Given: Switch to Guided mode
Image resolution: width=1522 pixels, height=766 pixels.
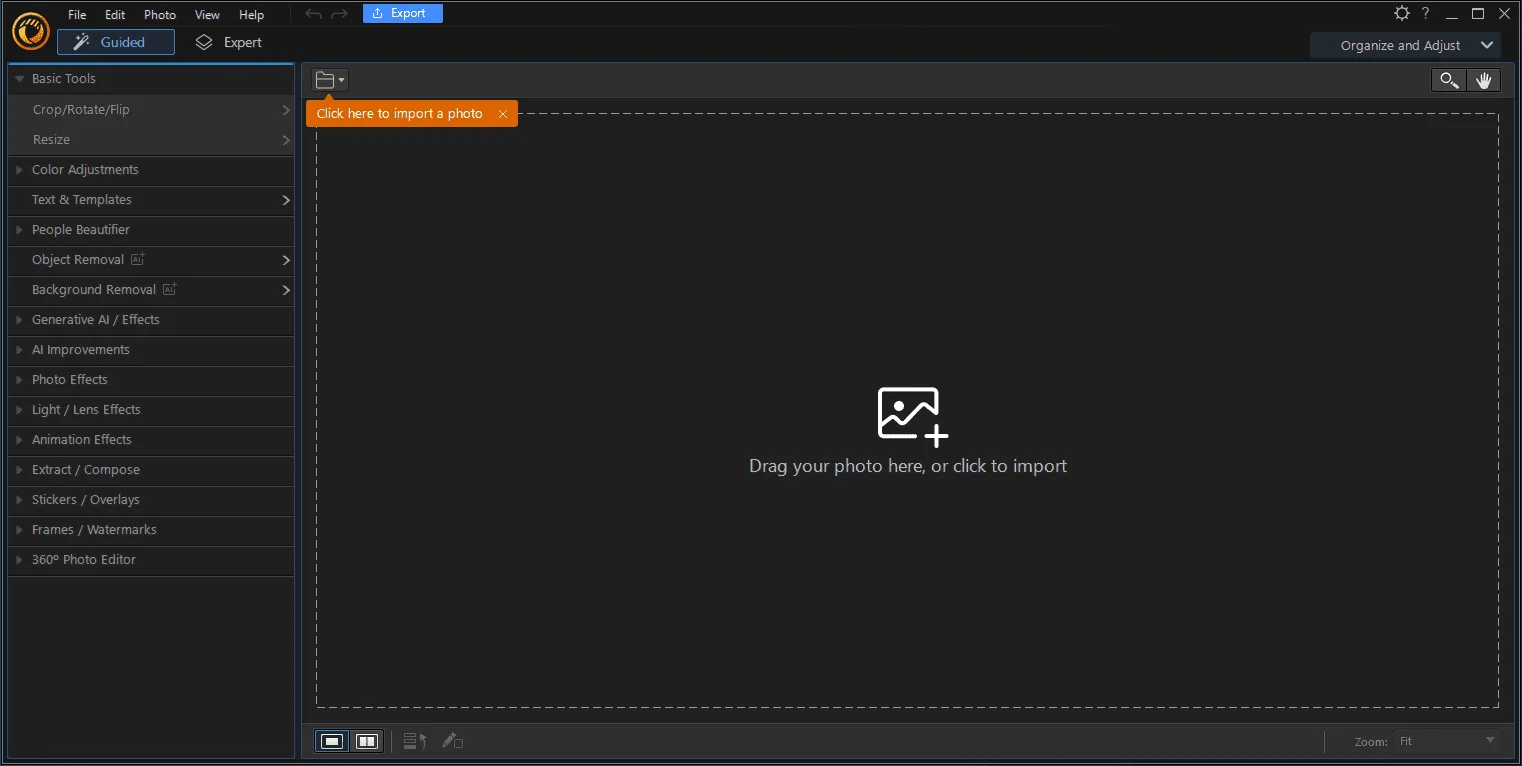Looking at the screenshot, I should pyautogui.click(x=116, y=42).
